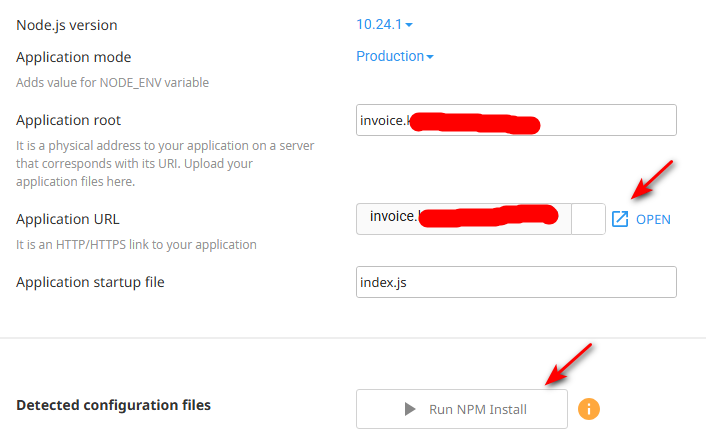Click the Application mode label
The width and height of the screenshot is (706, 440).
click(x=73, y=57)
